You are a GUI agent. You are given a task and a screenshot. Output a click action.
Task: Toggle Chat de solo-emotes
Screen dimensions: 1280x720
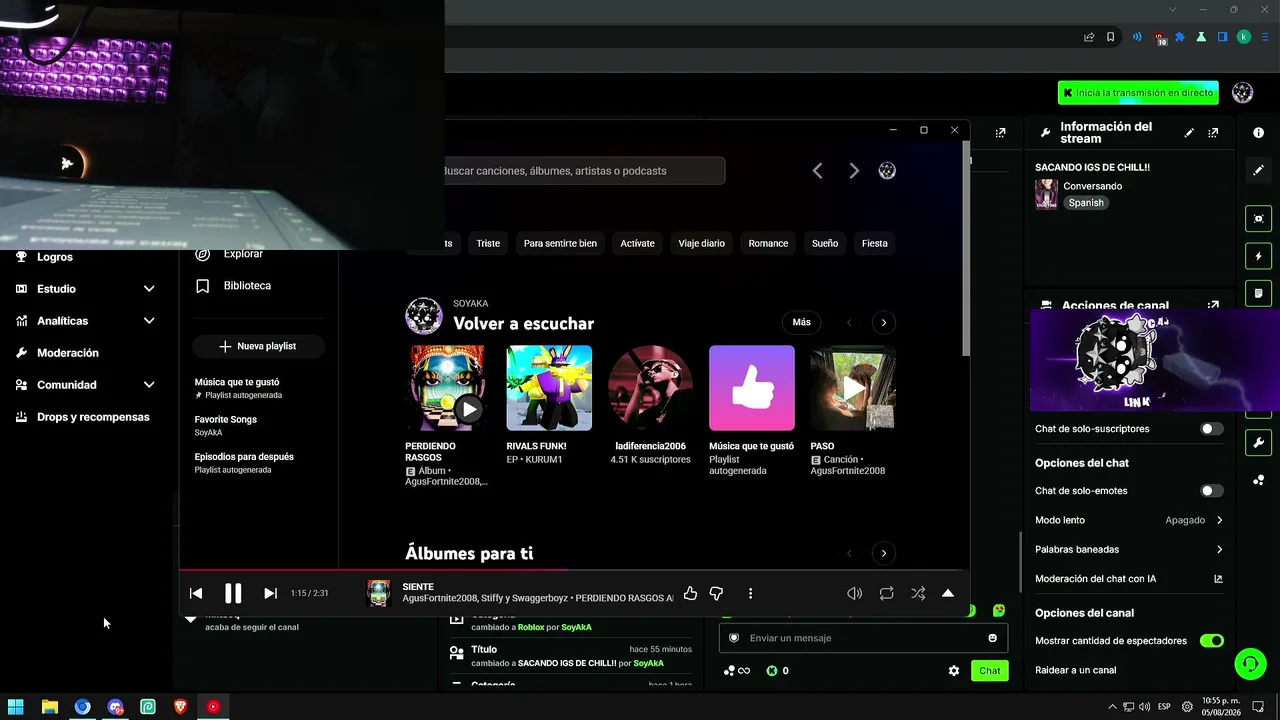tap(1212, 491)
